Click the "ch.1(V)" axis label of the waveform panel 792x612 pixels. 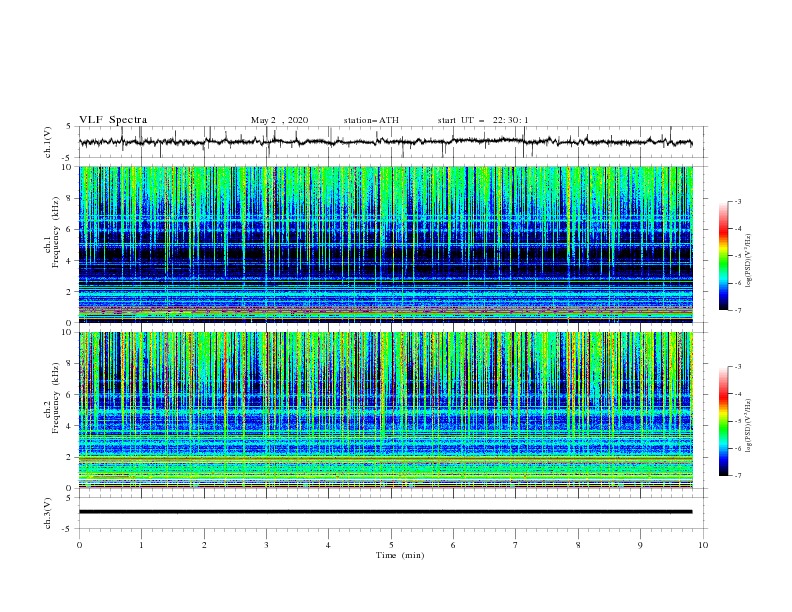(x=48, y=142)
